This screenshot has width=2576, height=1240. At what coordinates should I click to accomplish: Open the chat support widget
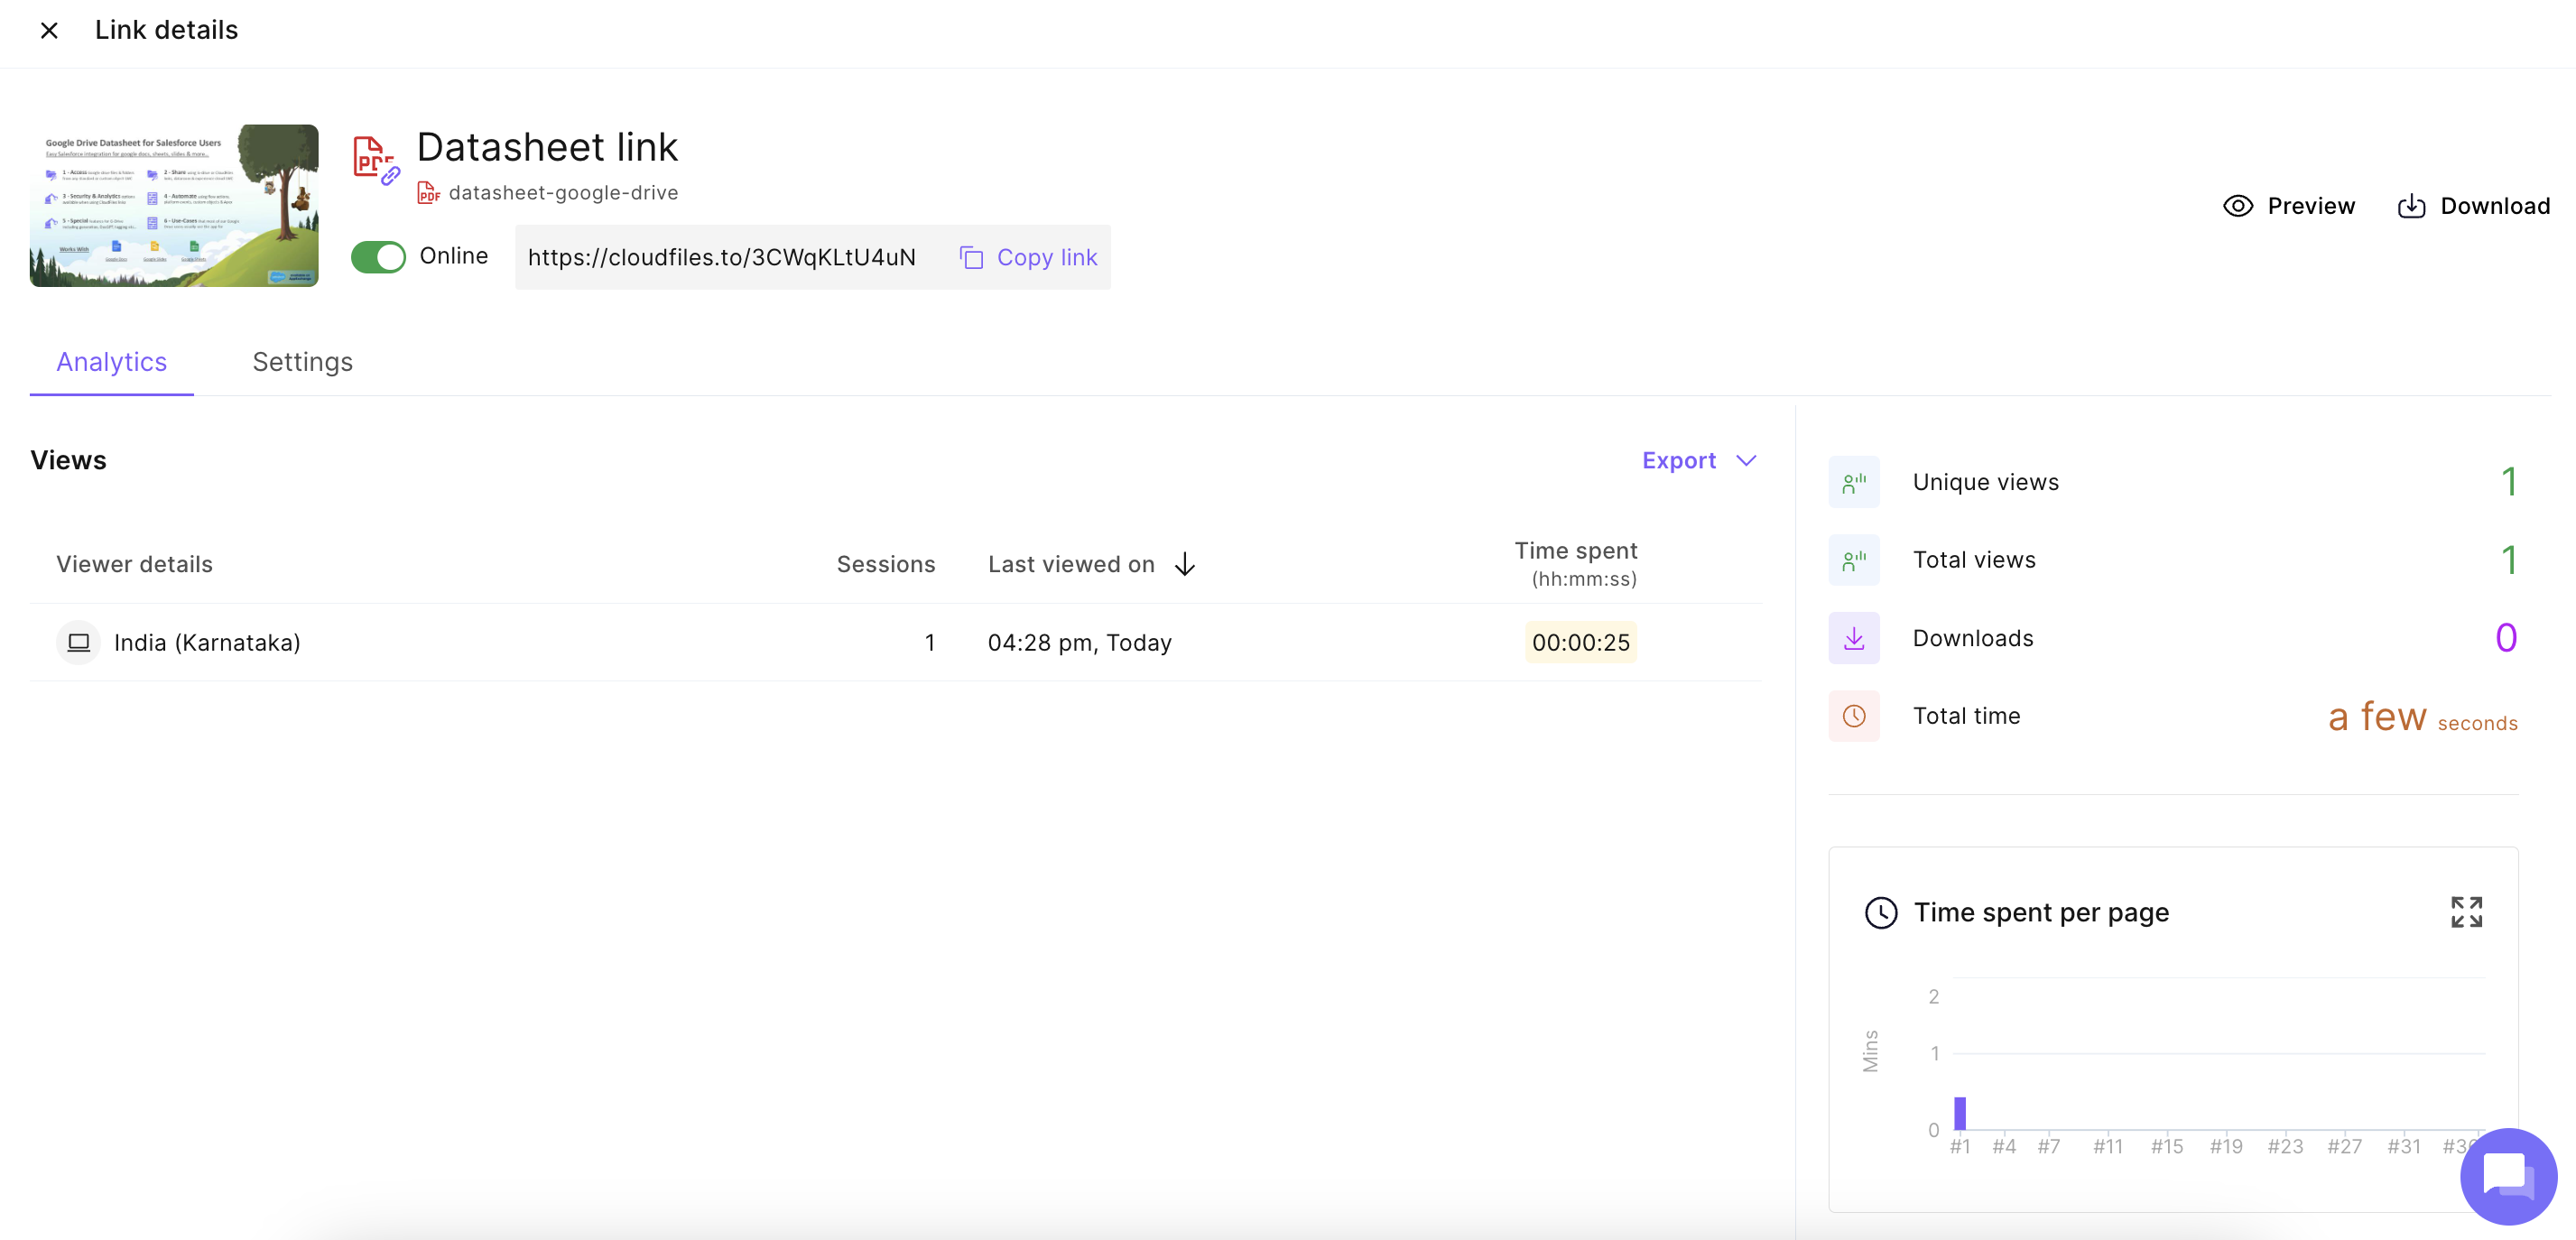coord(2508,1176)
